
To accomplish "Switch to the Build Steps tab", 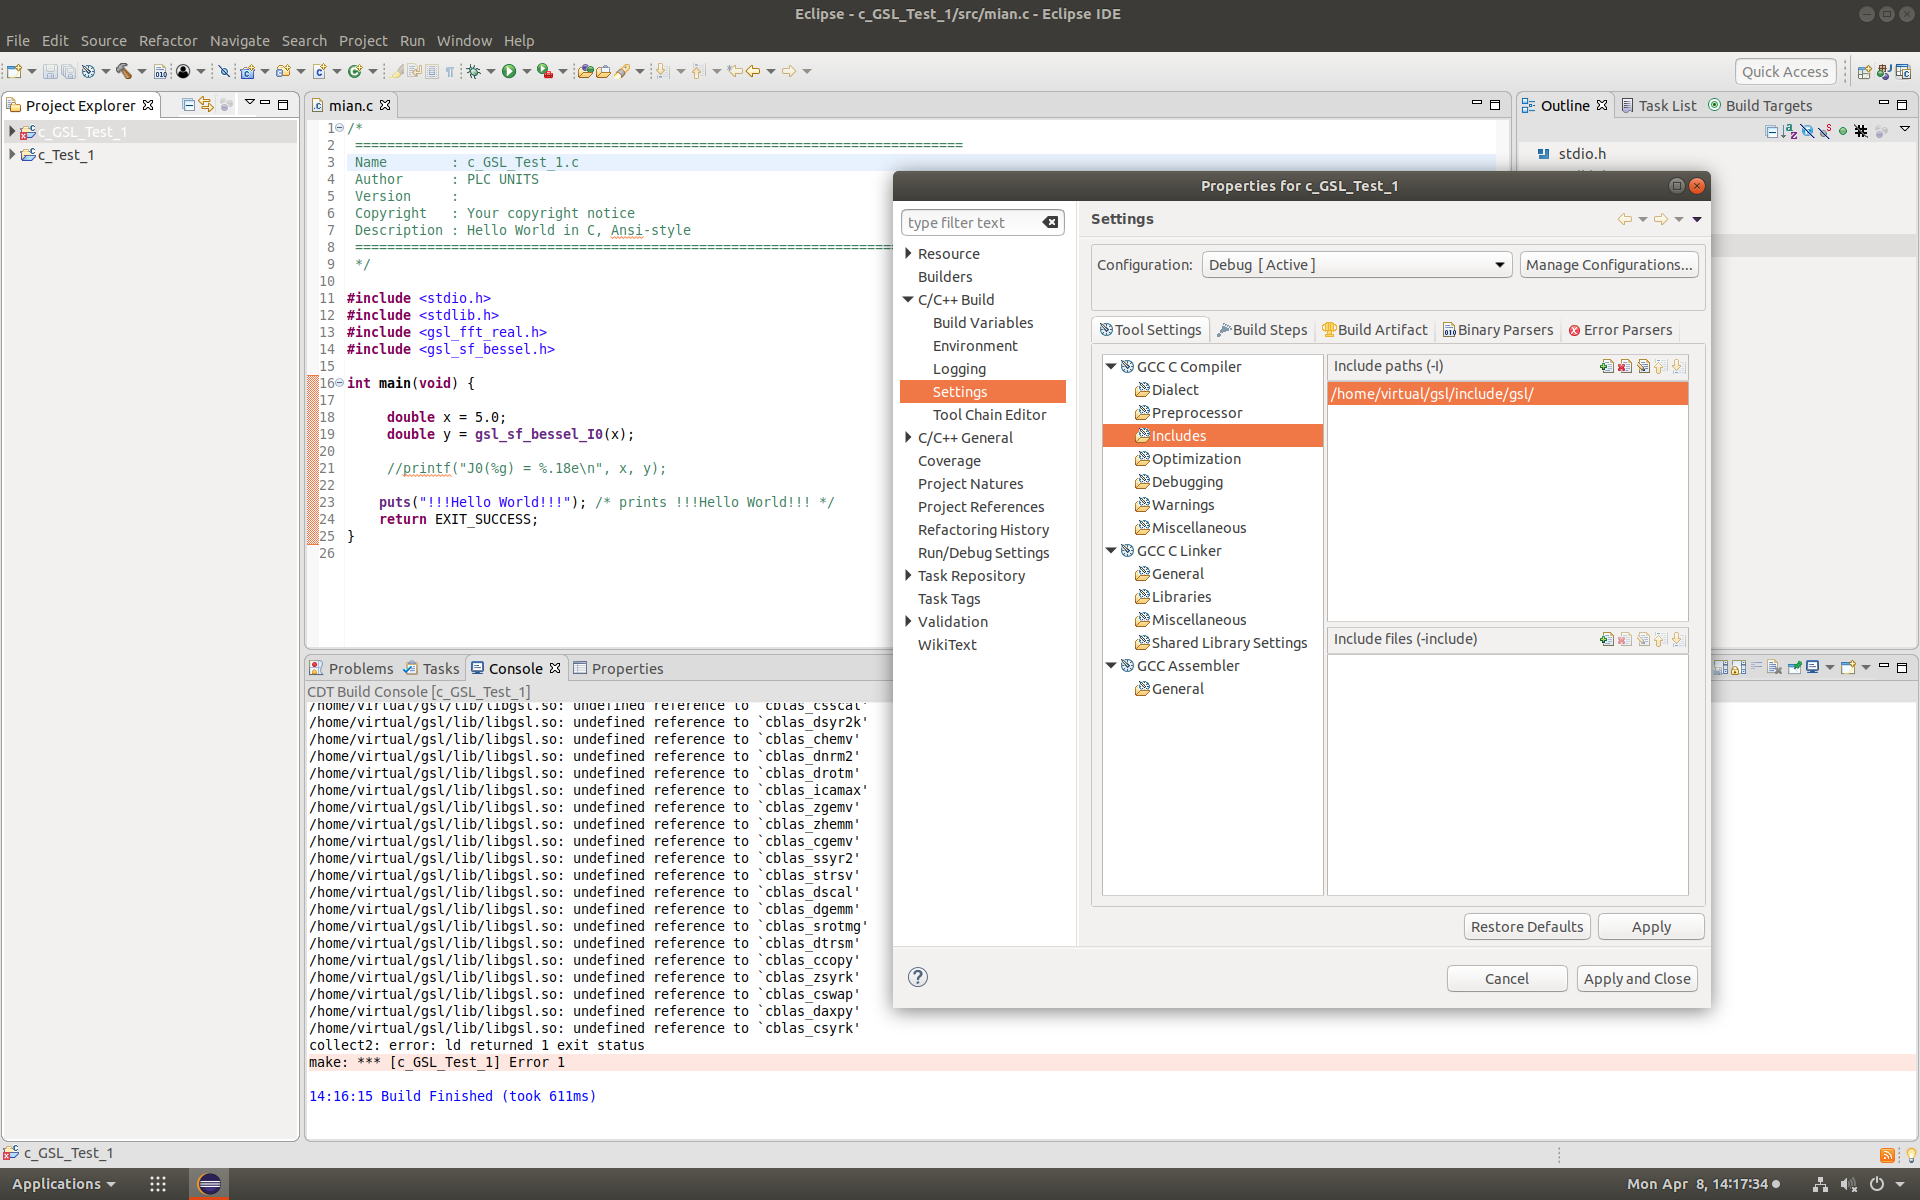I will coord(1262,330).
